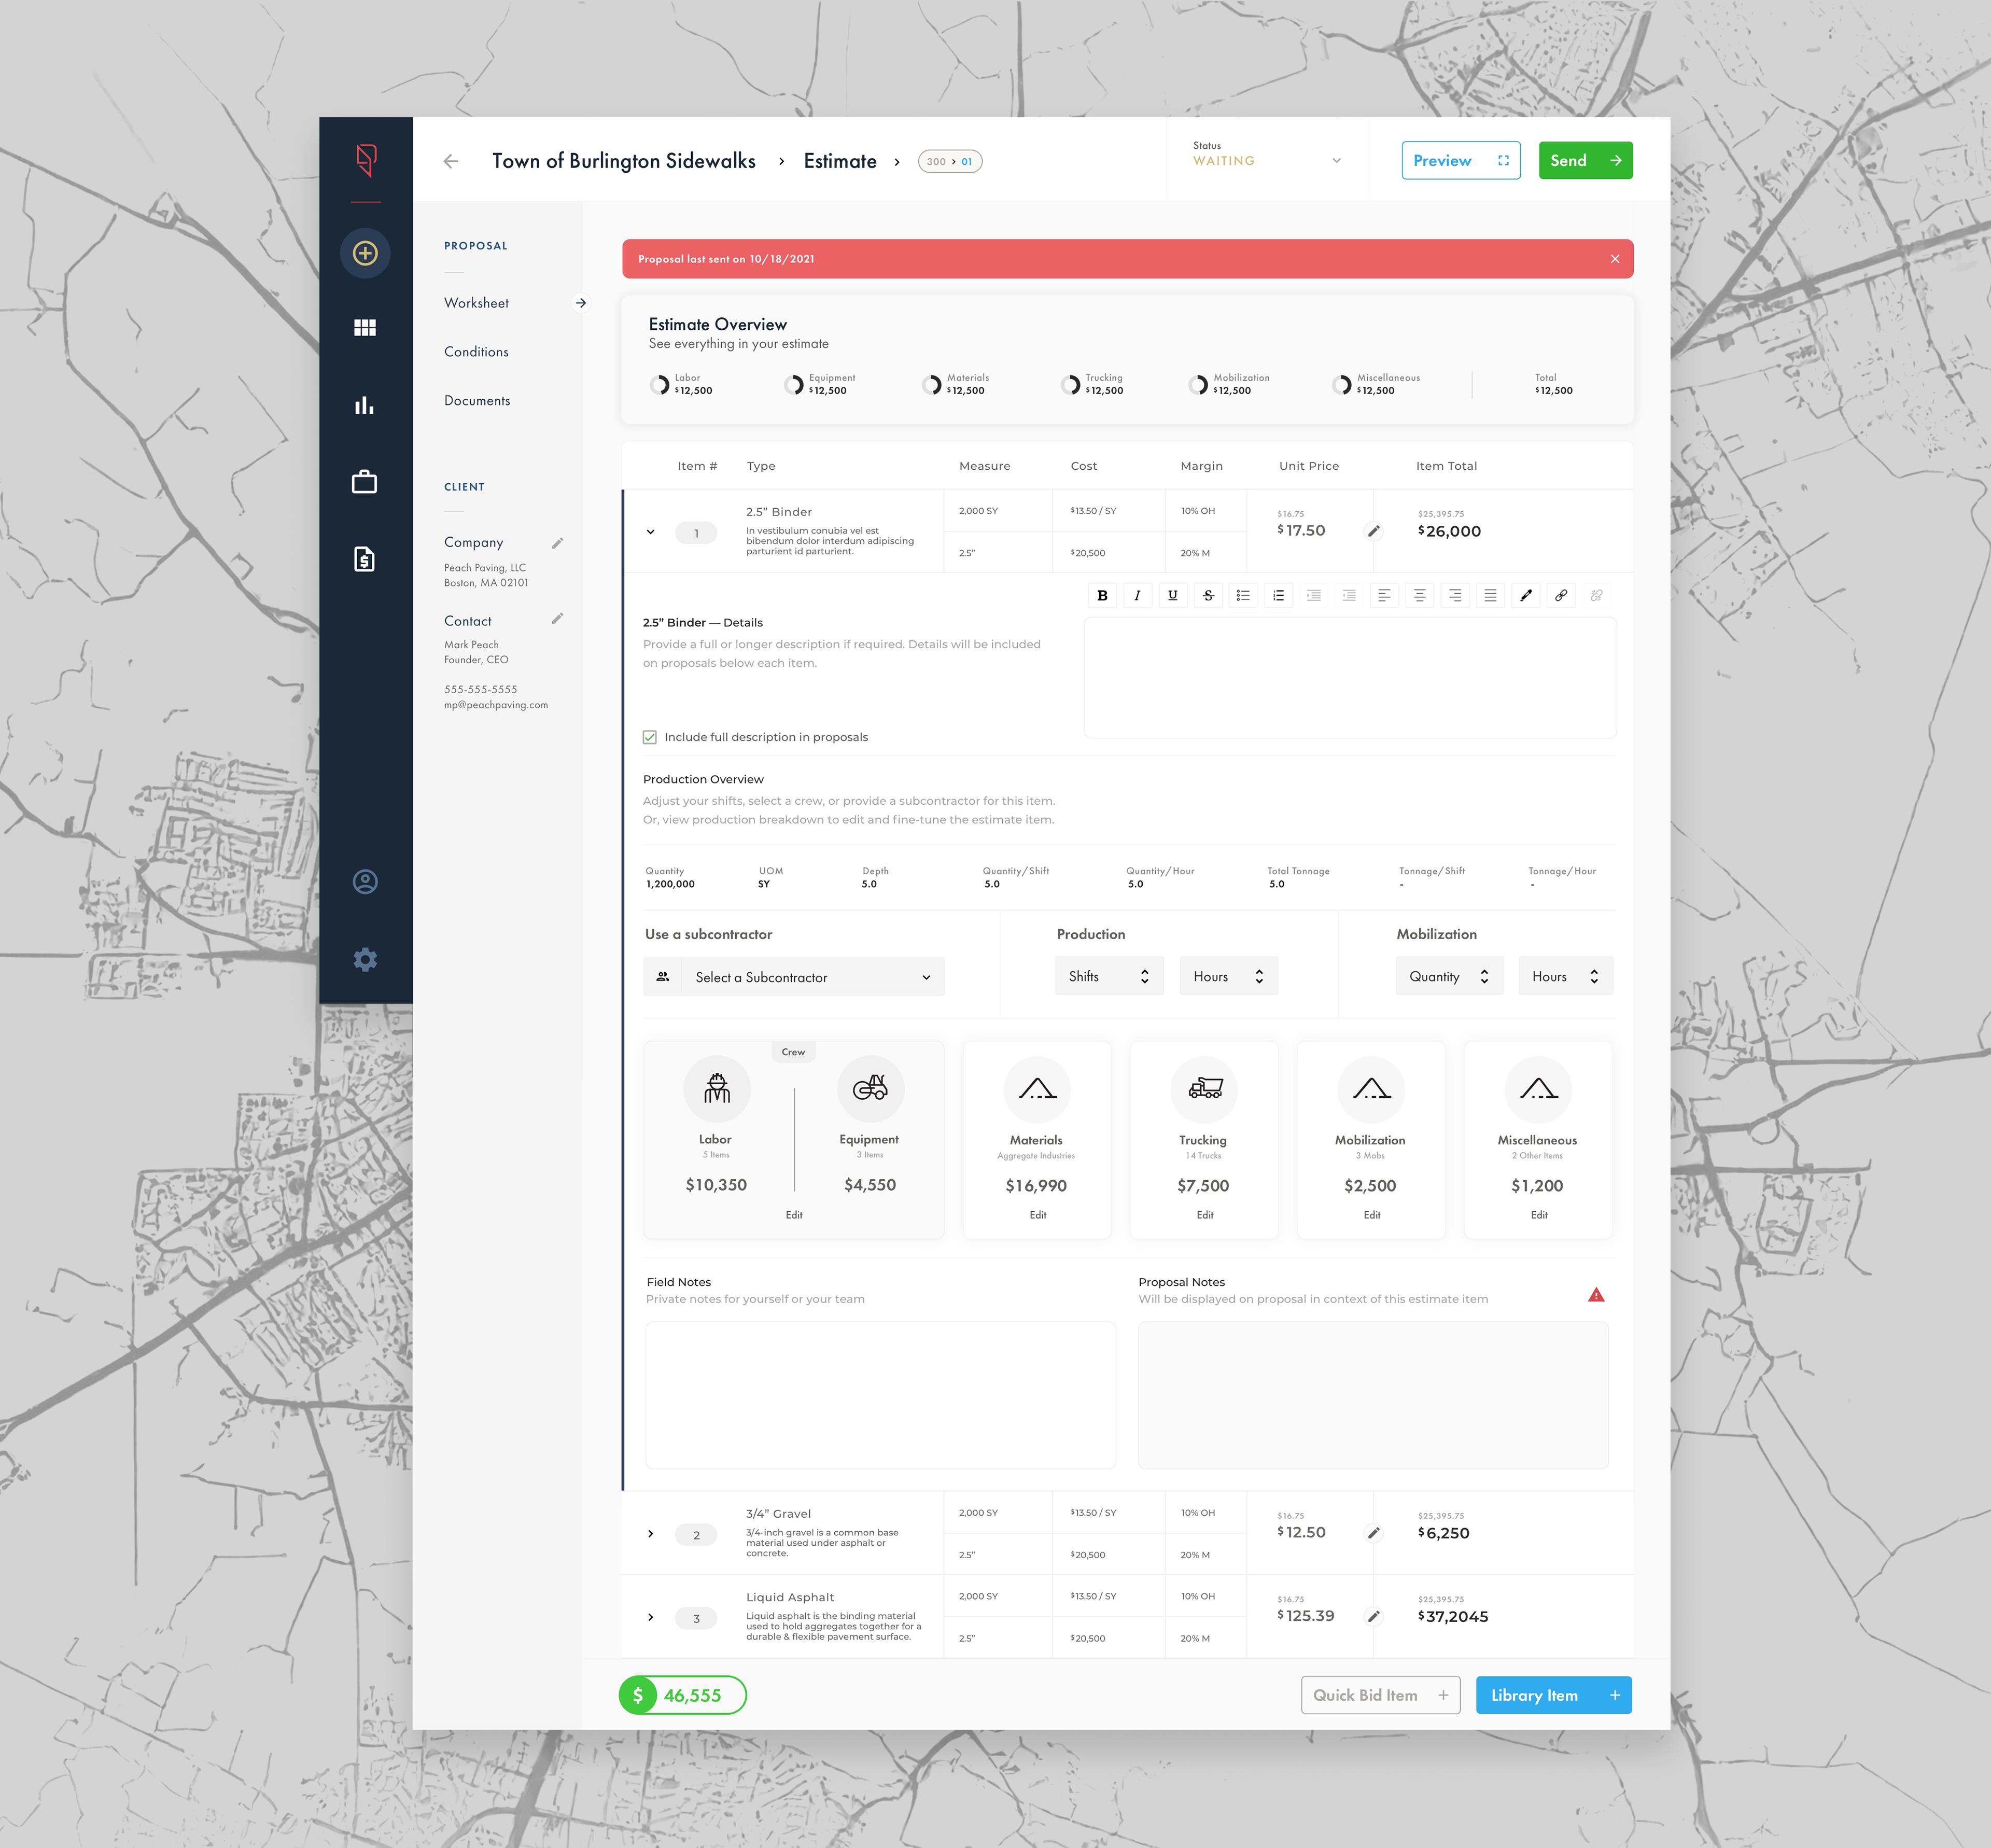Click the briefcase icon in sidebar
This screenshot has height=1848, width=1991.
[365, 482]
